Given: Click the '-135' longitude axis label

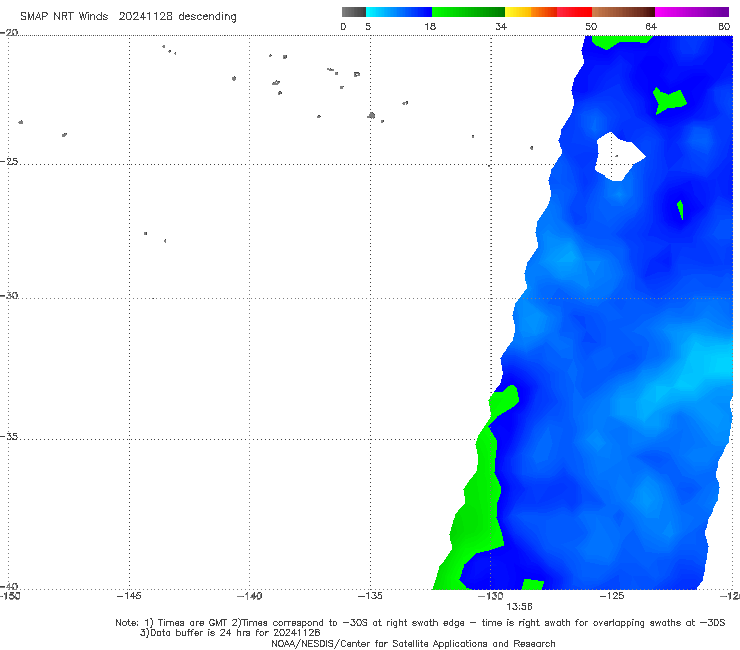Looking at the screenshot, I should [370, 596].
